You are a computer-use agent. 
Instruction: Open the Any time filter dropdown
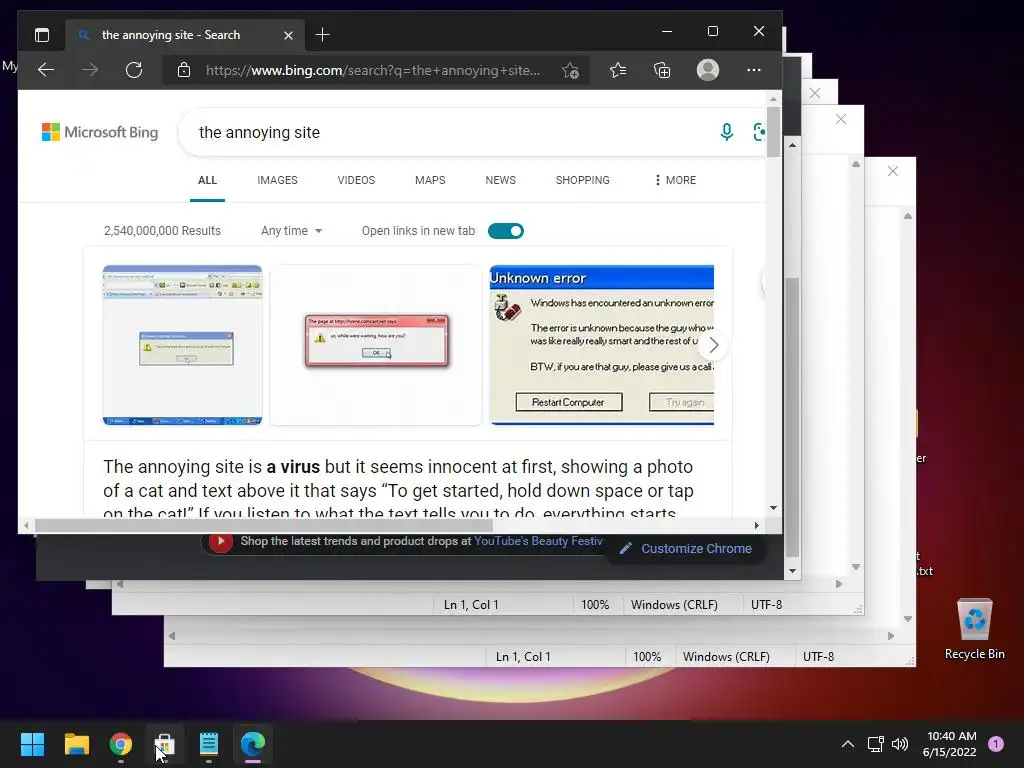[291, 231]
